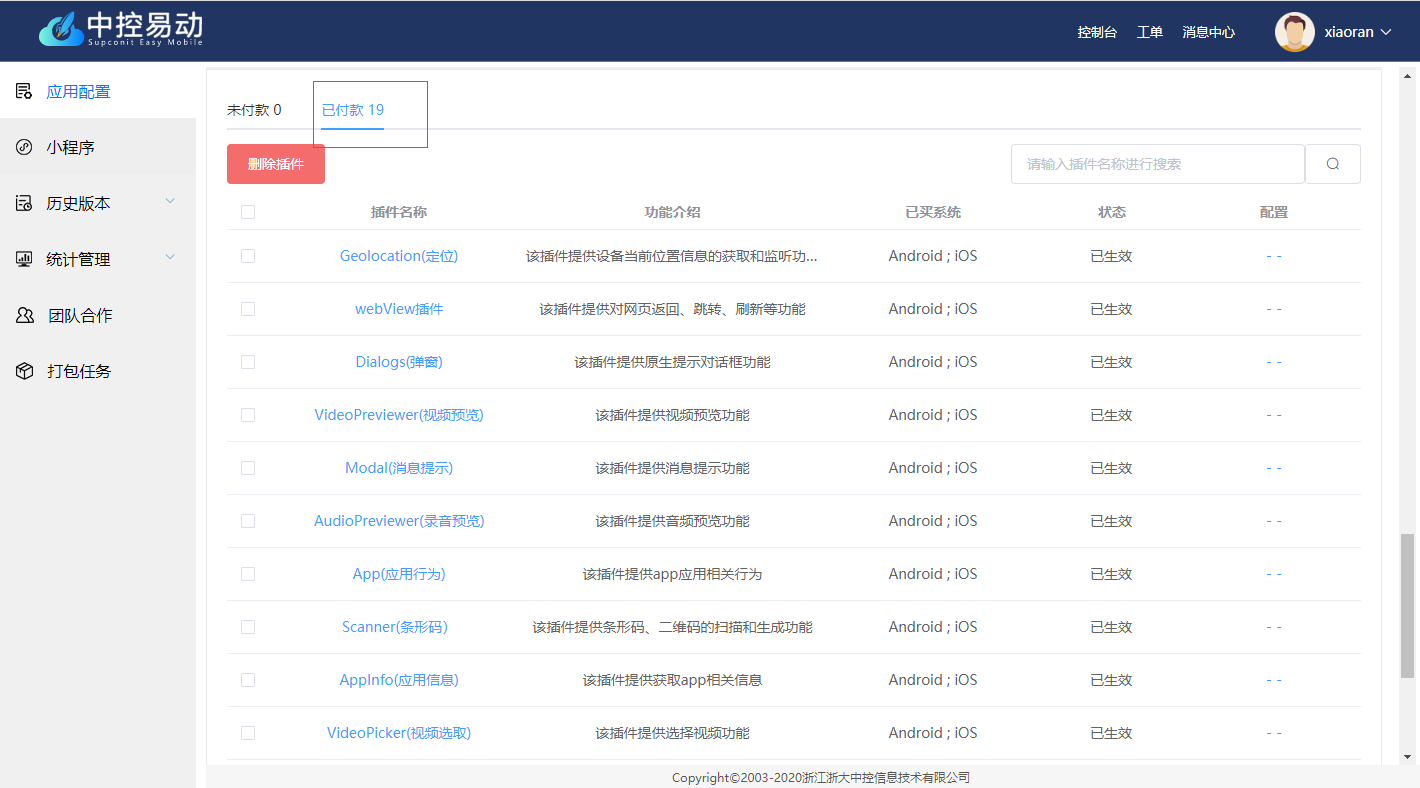The width and height of the screenshot is (1420, 788).
Task: Click the 历史版本 sidebar icon
Action: pos(24,203)
